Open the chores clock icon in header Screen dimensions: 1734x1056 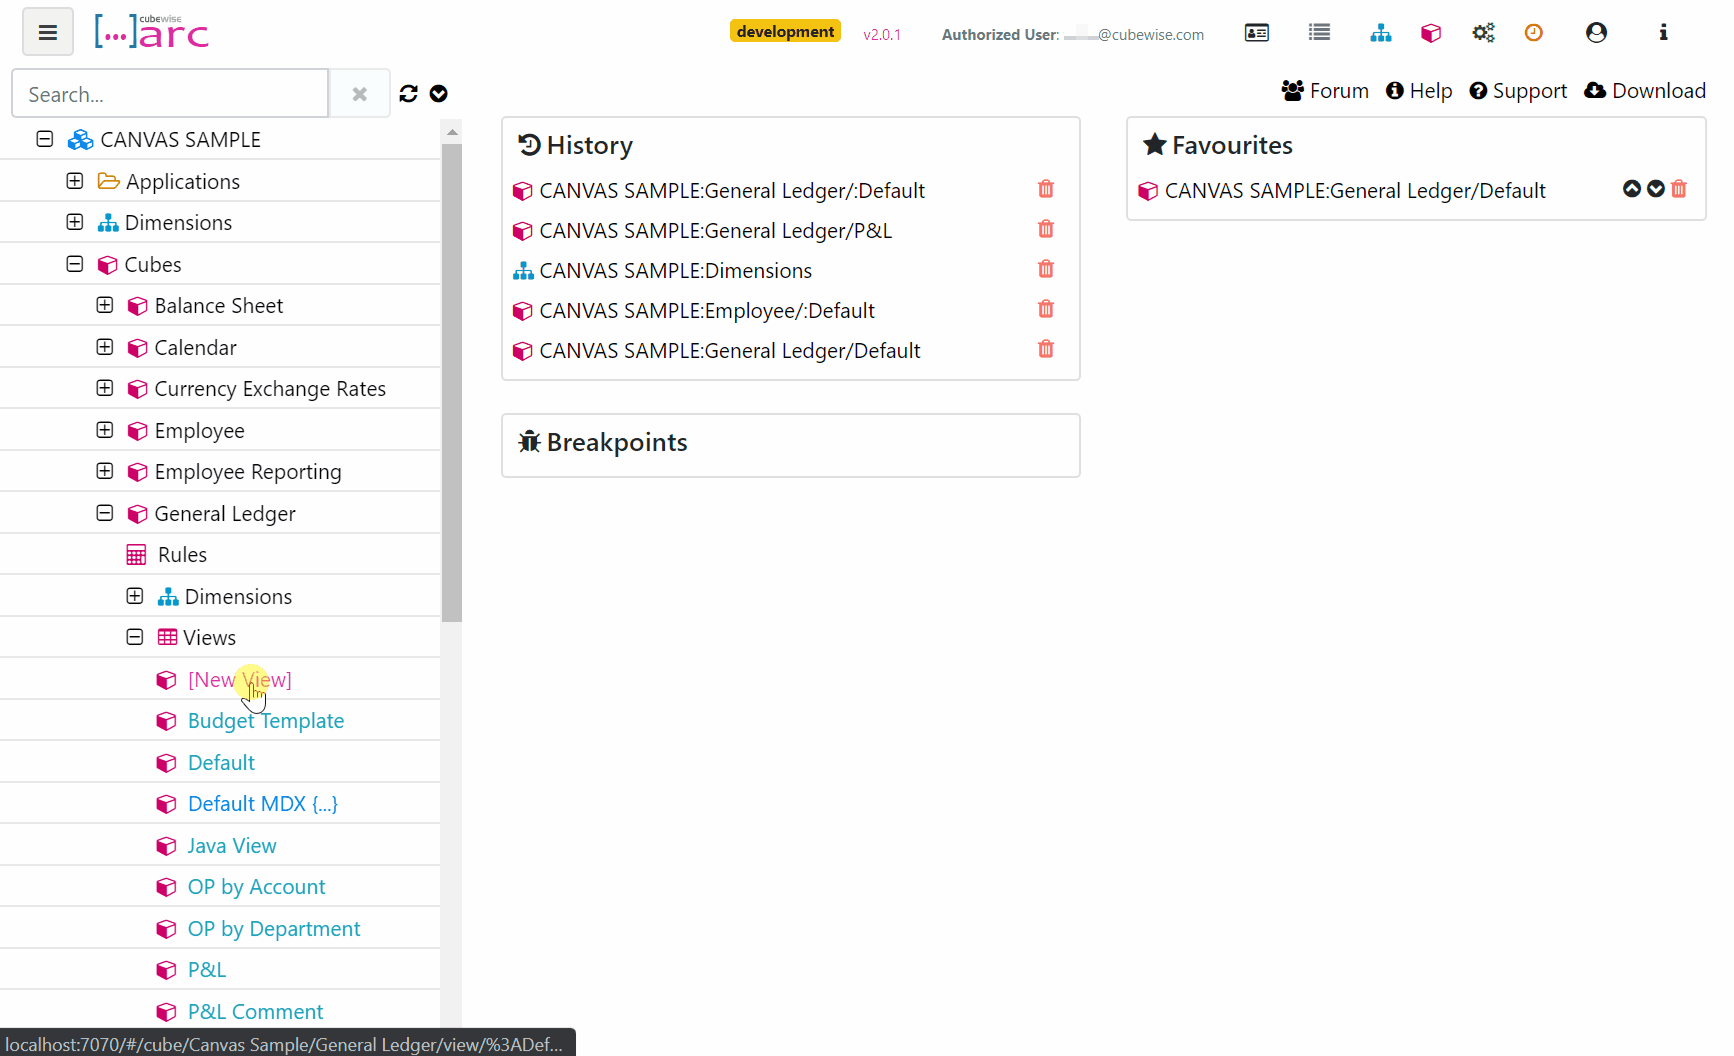tap(1533, 33)
